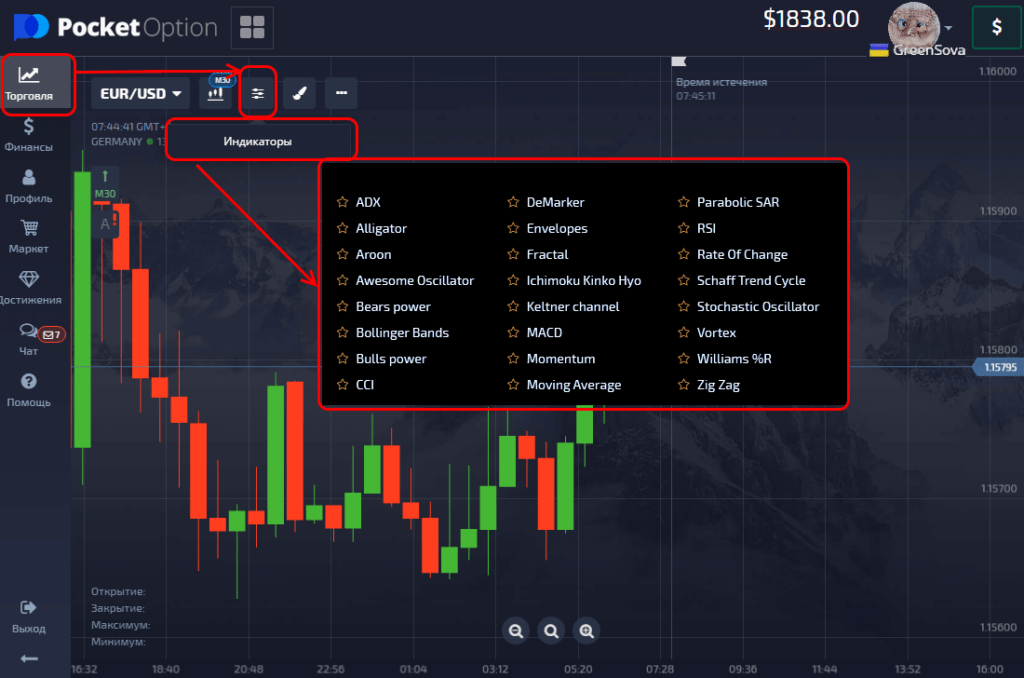Open the account dropdown arrow near avatar

948,27
